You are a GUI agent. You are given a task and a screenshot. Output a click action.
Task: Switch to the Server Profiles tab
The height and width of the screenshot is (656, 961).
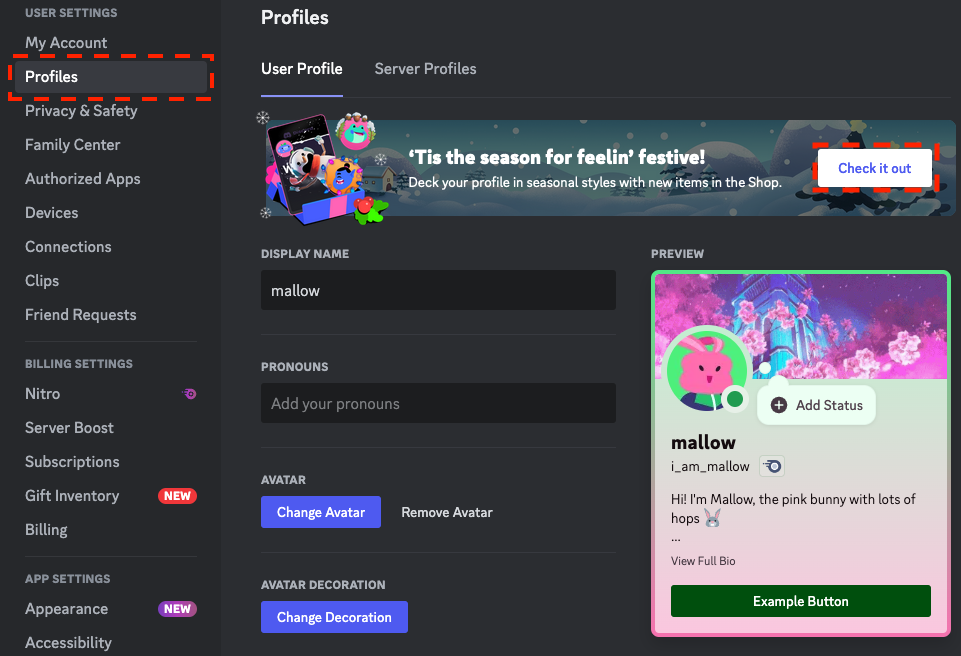coord(424,69)
